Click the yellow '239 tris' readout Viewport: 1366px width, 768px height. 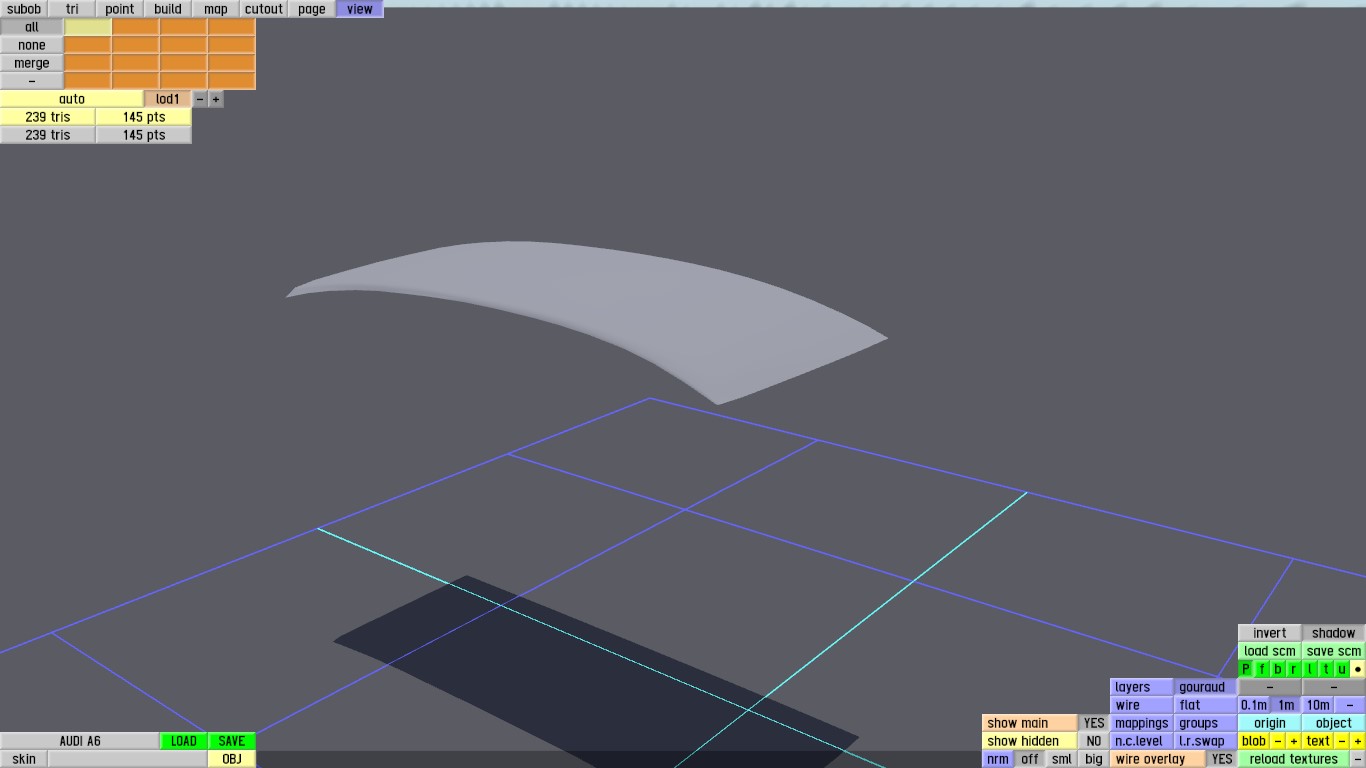point(48,117)
